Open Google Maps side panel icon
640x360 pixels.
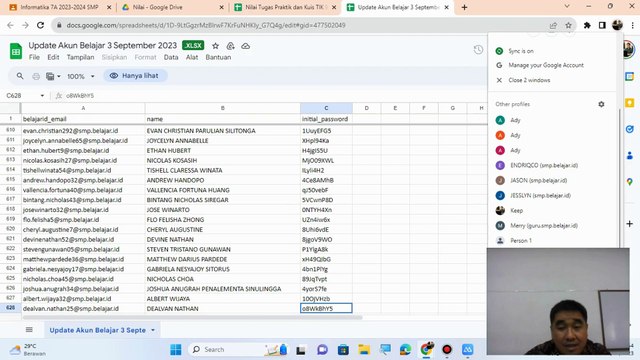coord(629,182)
